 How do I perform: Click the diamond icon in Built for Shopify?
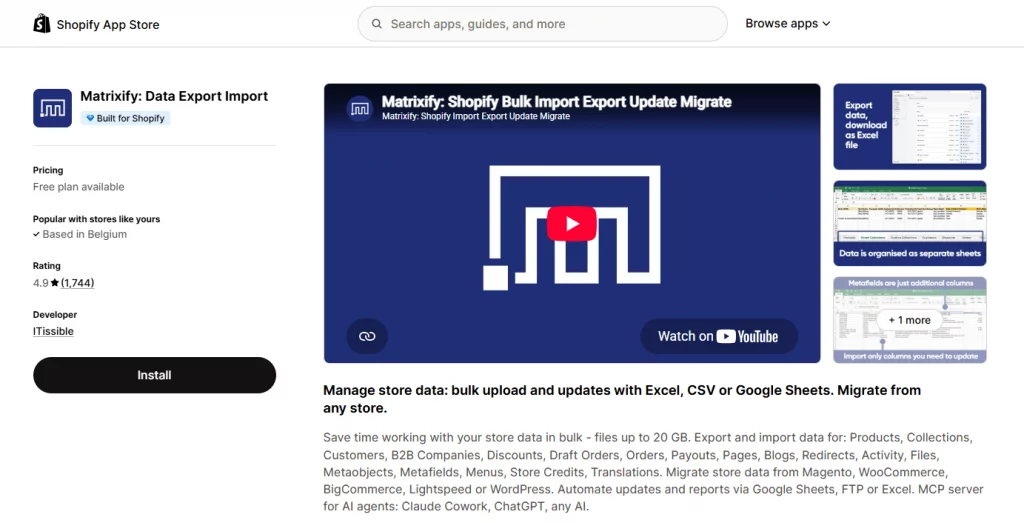90,118
